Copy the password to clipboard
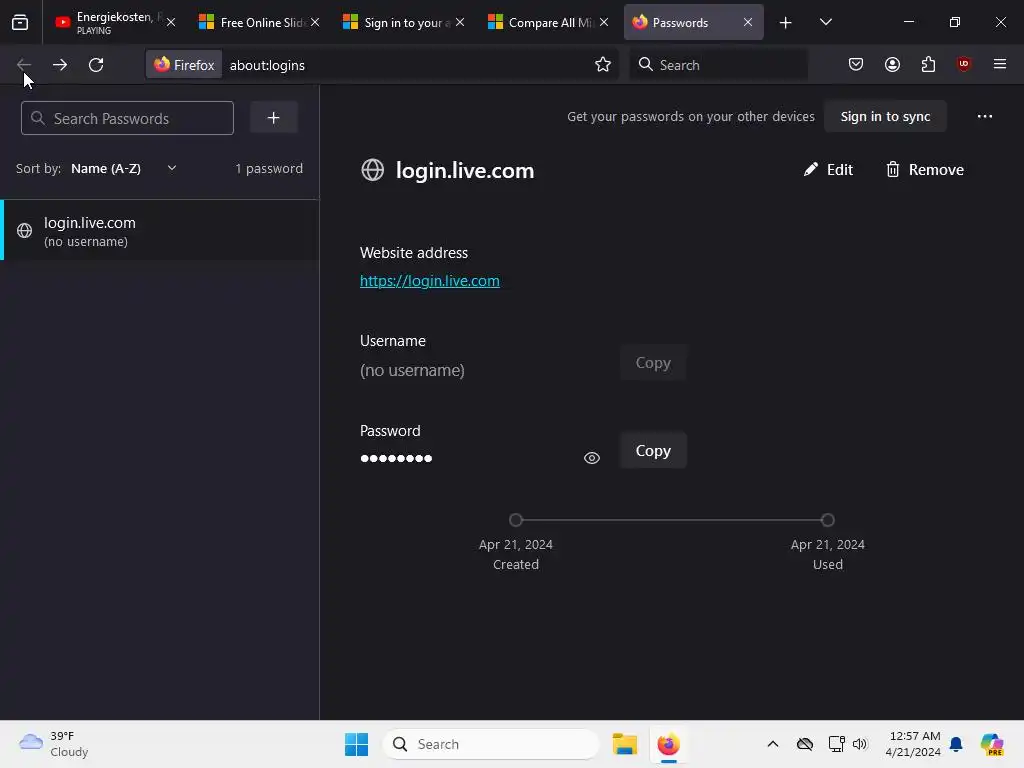Screen dimensions: 1024x768 [653, 451]
